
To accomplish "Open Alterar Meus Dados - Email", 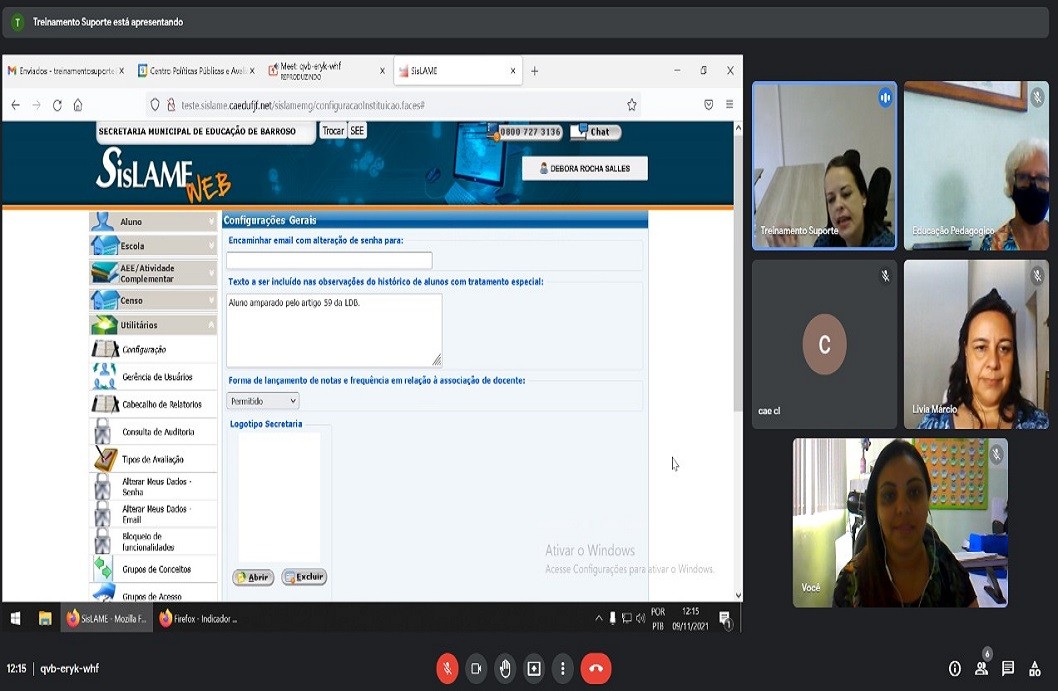I will (152, 514).
